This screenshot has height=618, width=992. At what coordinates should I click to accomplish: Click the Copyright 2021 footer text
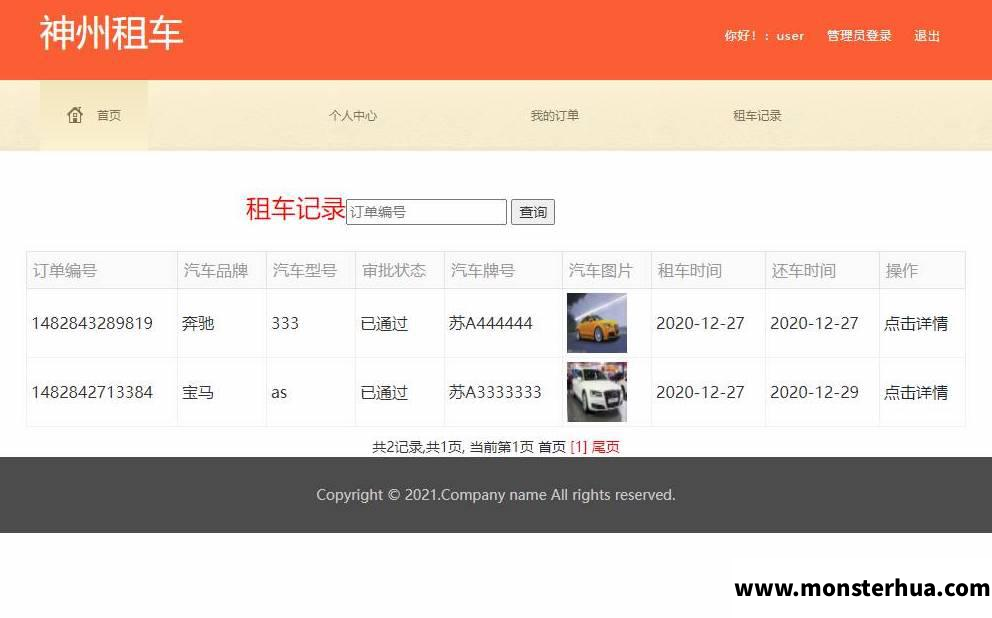pos(496,495)
